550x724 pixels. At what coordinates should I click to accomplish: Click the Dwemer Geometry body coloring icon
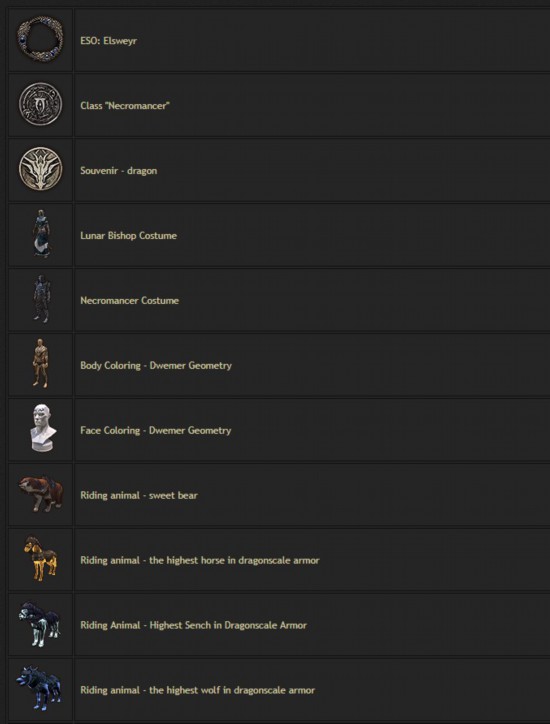[40, 363]
